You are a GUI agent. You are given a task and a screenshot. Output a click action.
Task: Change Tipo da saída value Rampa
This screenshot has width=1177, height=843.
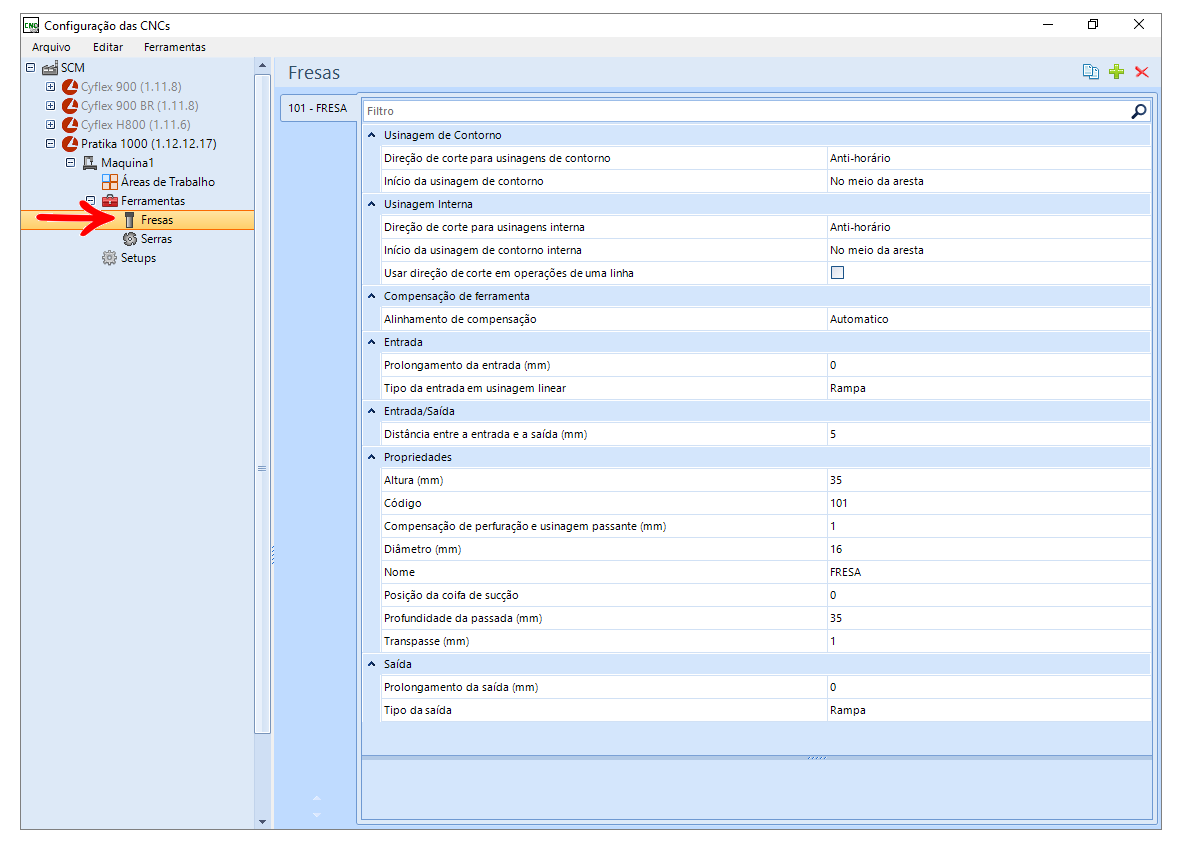[989, 710]
